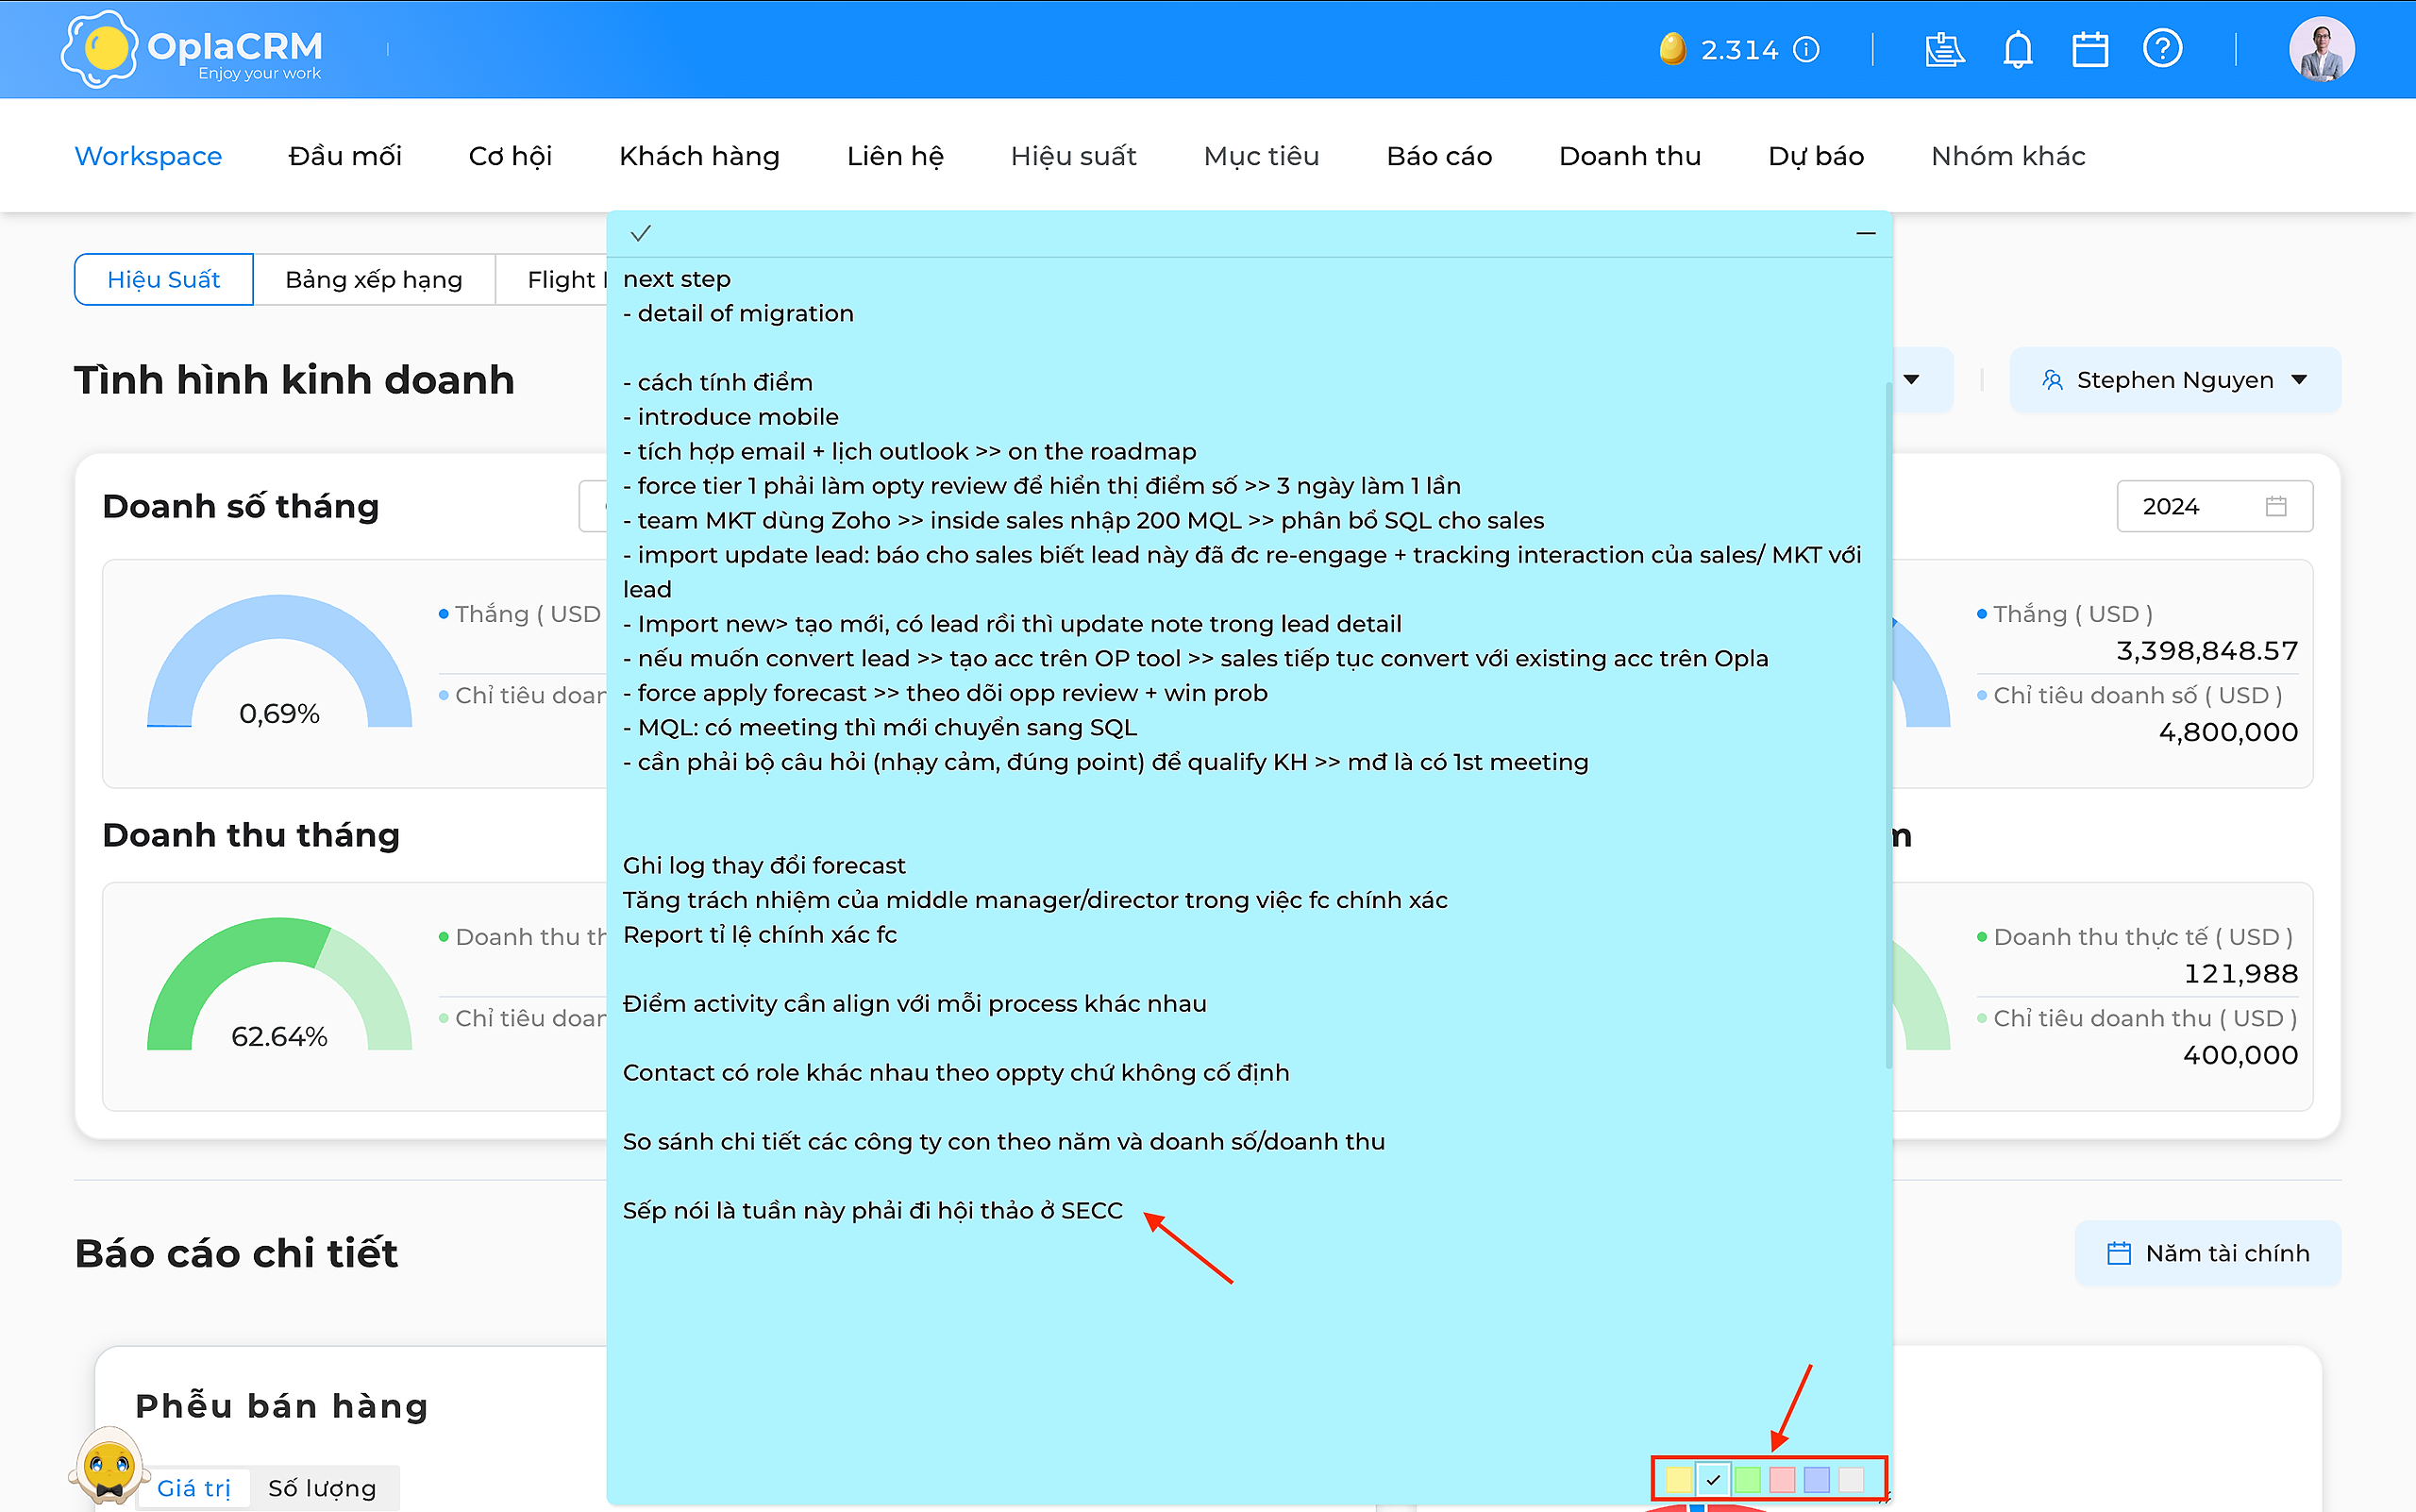Viewport: 2416px width, 1512px height.
Task: Switch to the Bảng xếp hạng tab
Action: 374,279
